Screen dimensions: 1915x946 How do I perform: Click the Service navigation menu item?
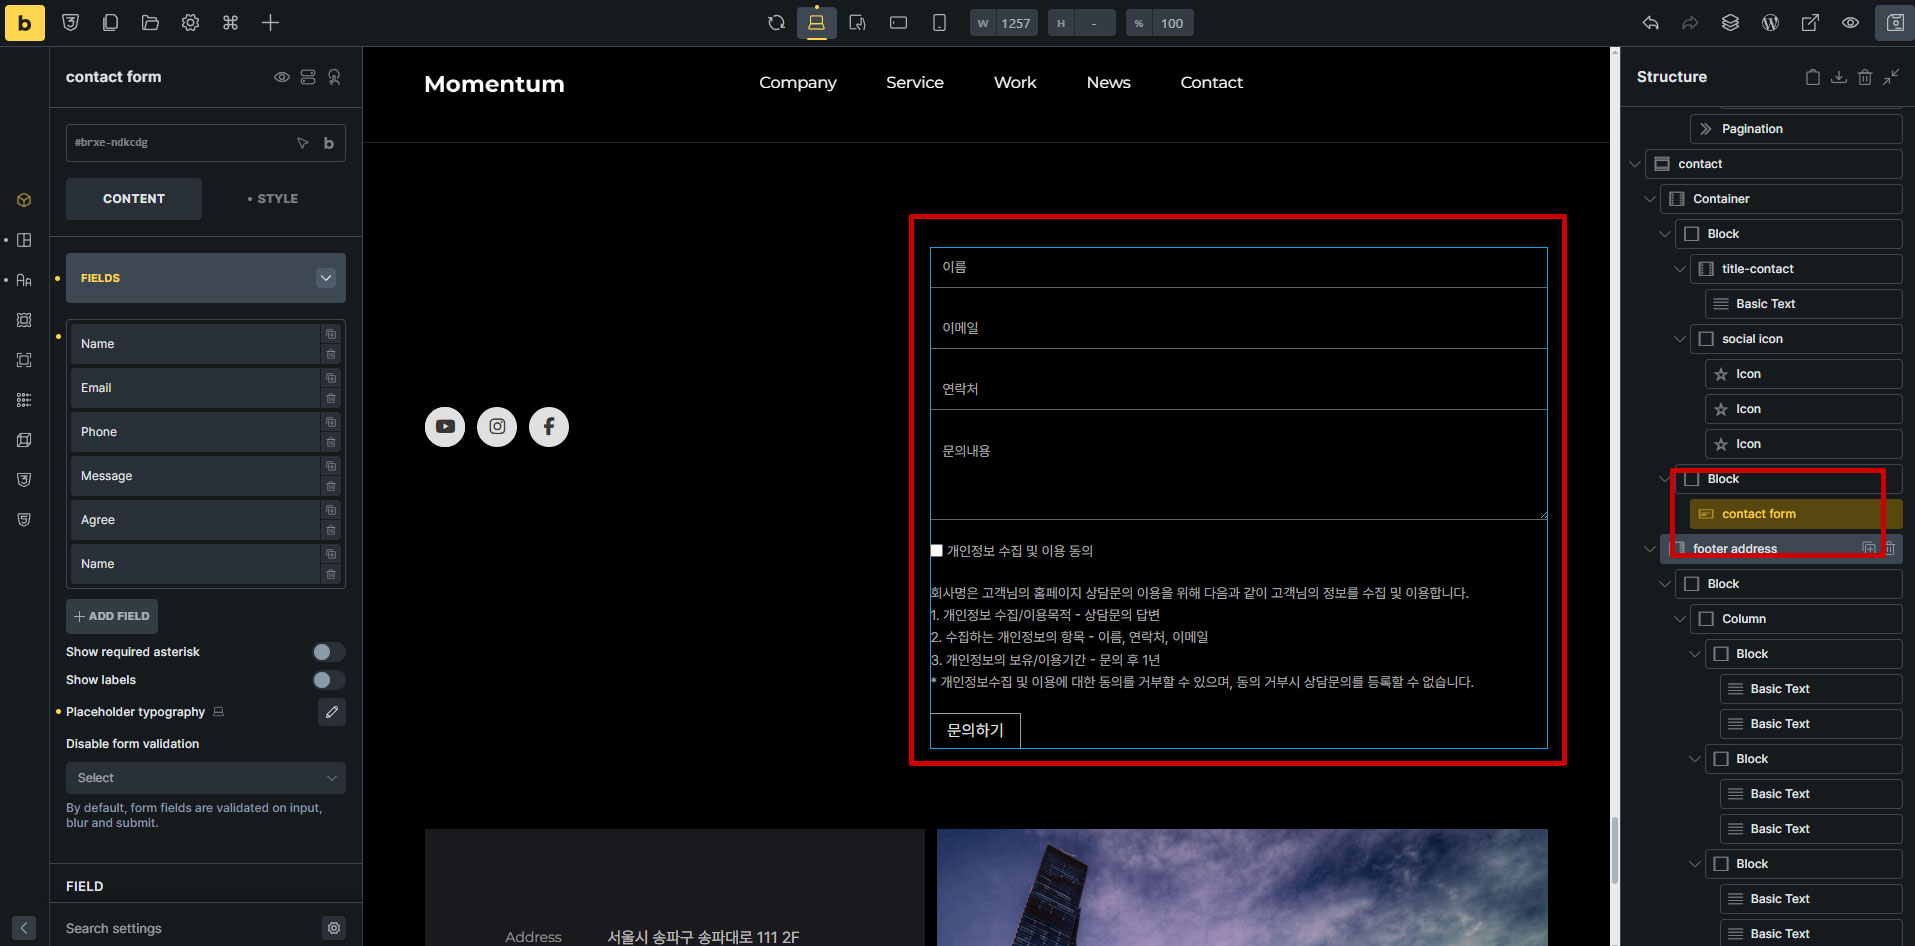pyautogui.click(x=914, y=83)
